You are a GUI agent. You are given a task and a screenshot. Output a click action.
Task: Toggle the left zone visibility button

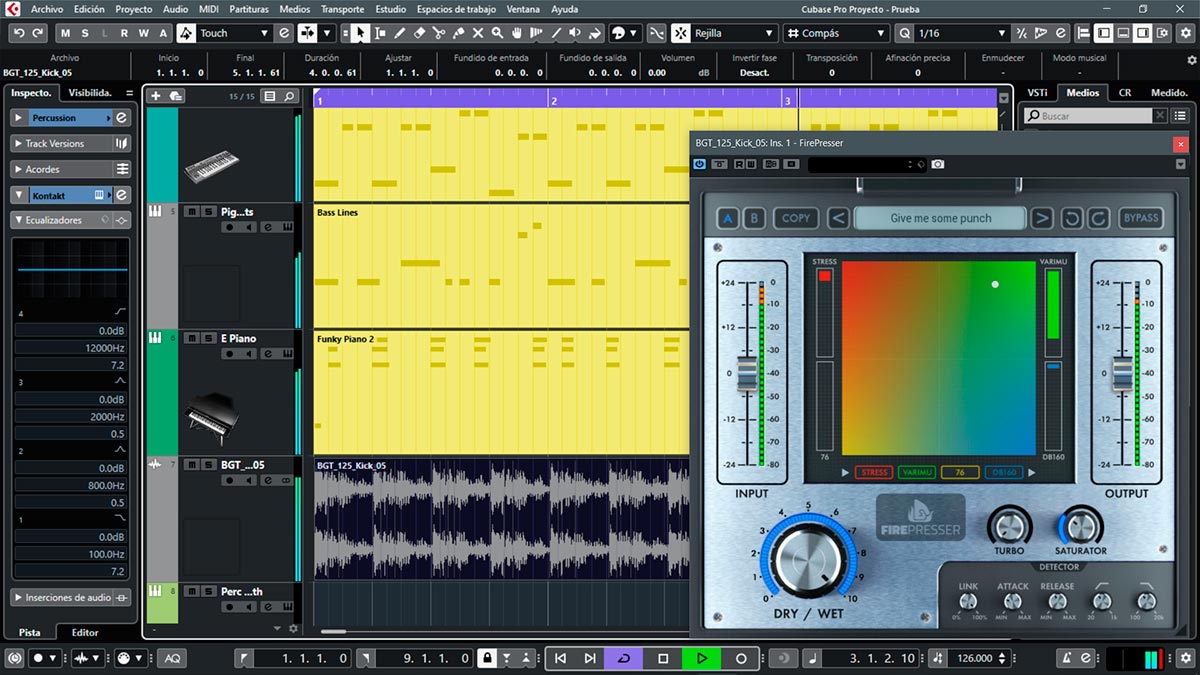tap(1103, 33)
